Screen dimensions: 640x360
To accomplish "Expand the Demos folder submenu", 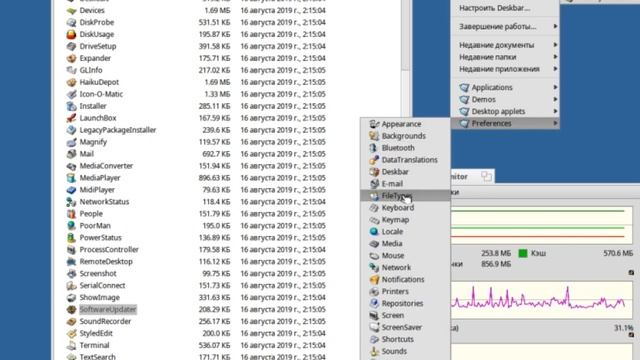I will coord(505,99).
